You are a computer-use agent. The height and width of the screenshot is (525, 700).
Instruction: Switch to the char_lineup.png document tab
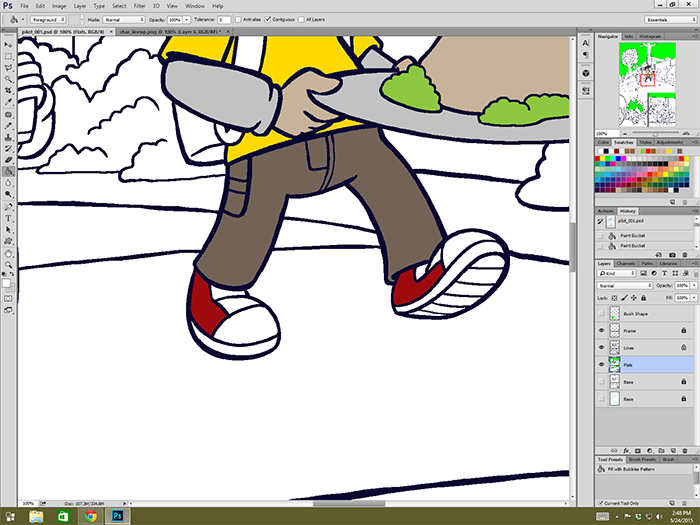[x=173, y=32]
